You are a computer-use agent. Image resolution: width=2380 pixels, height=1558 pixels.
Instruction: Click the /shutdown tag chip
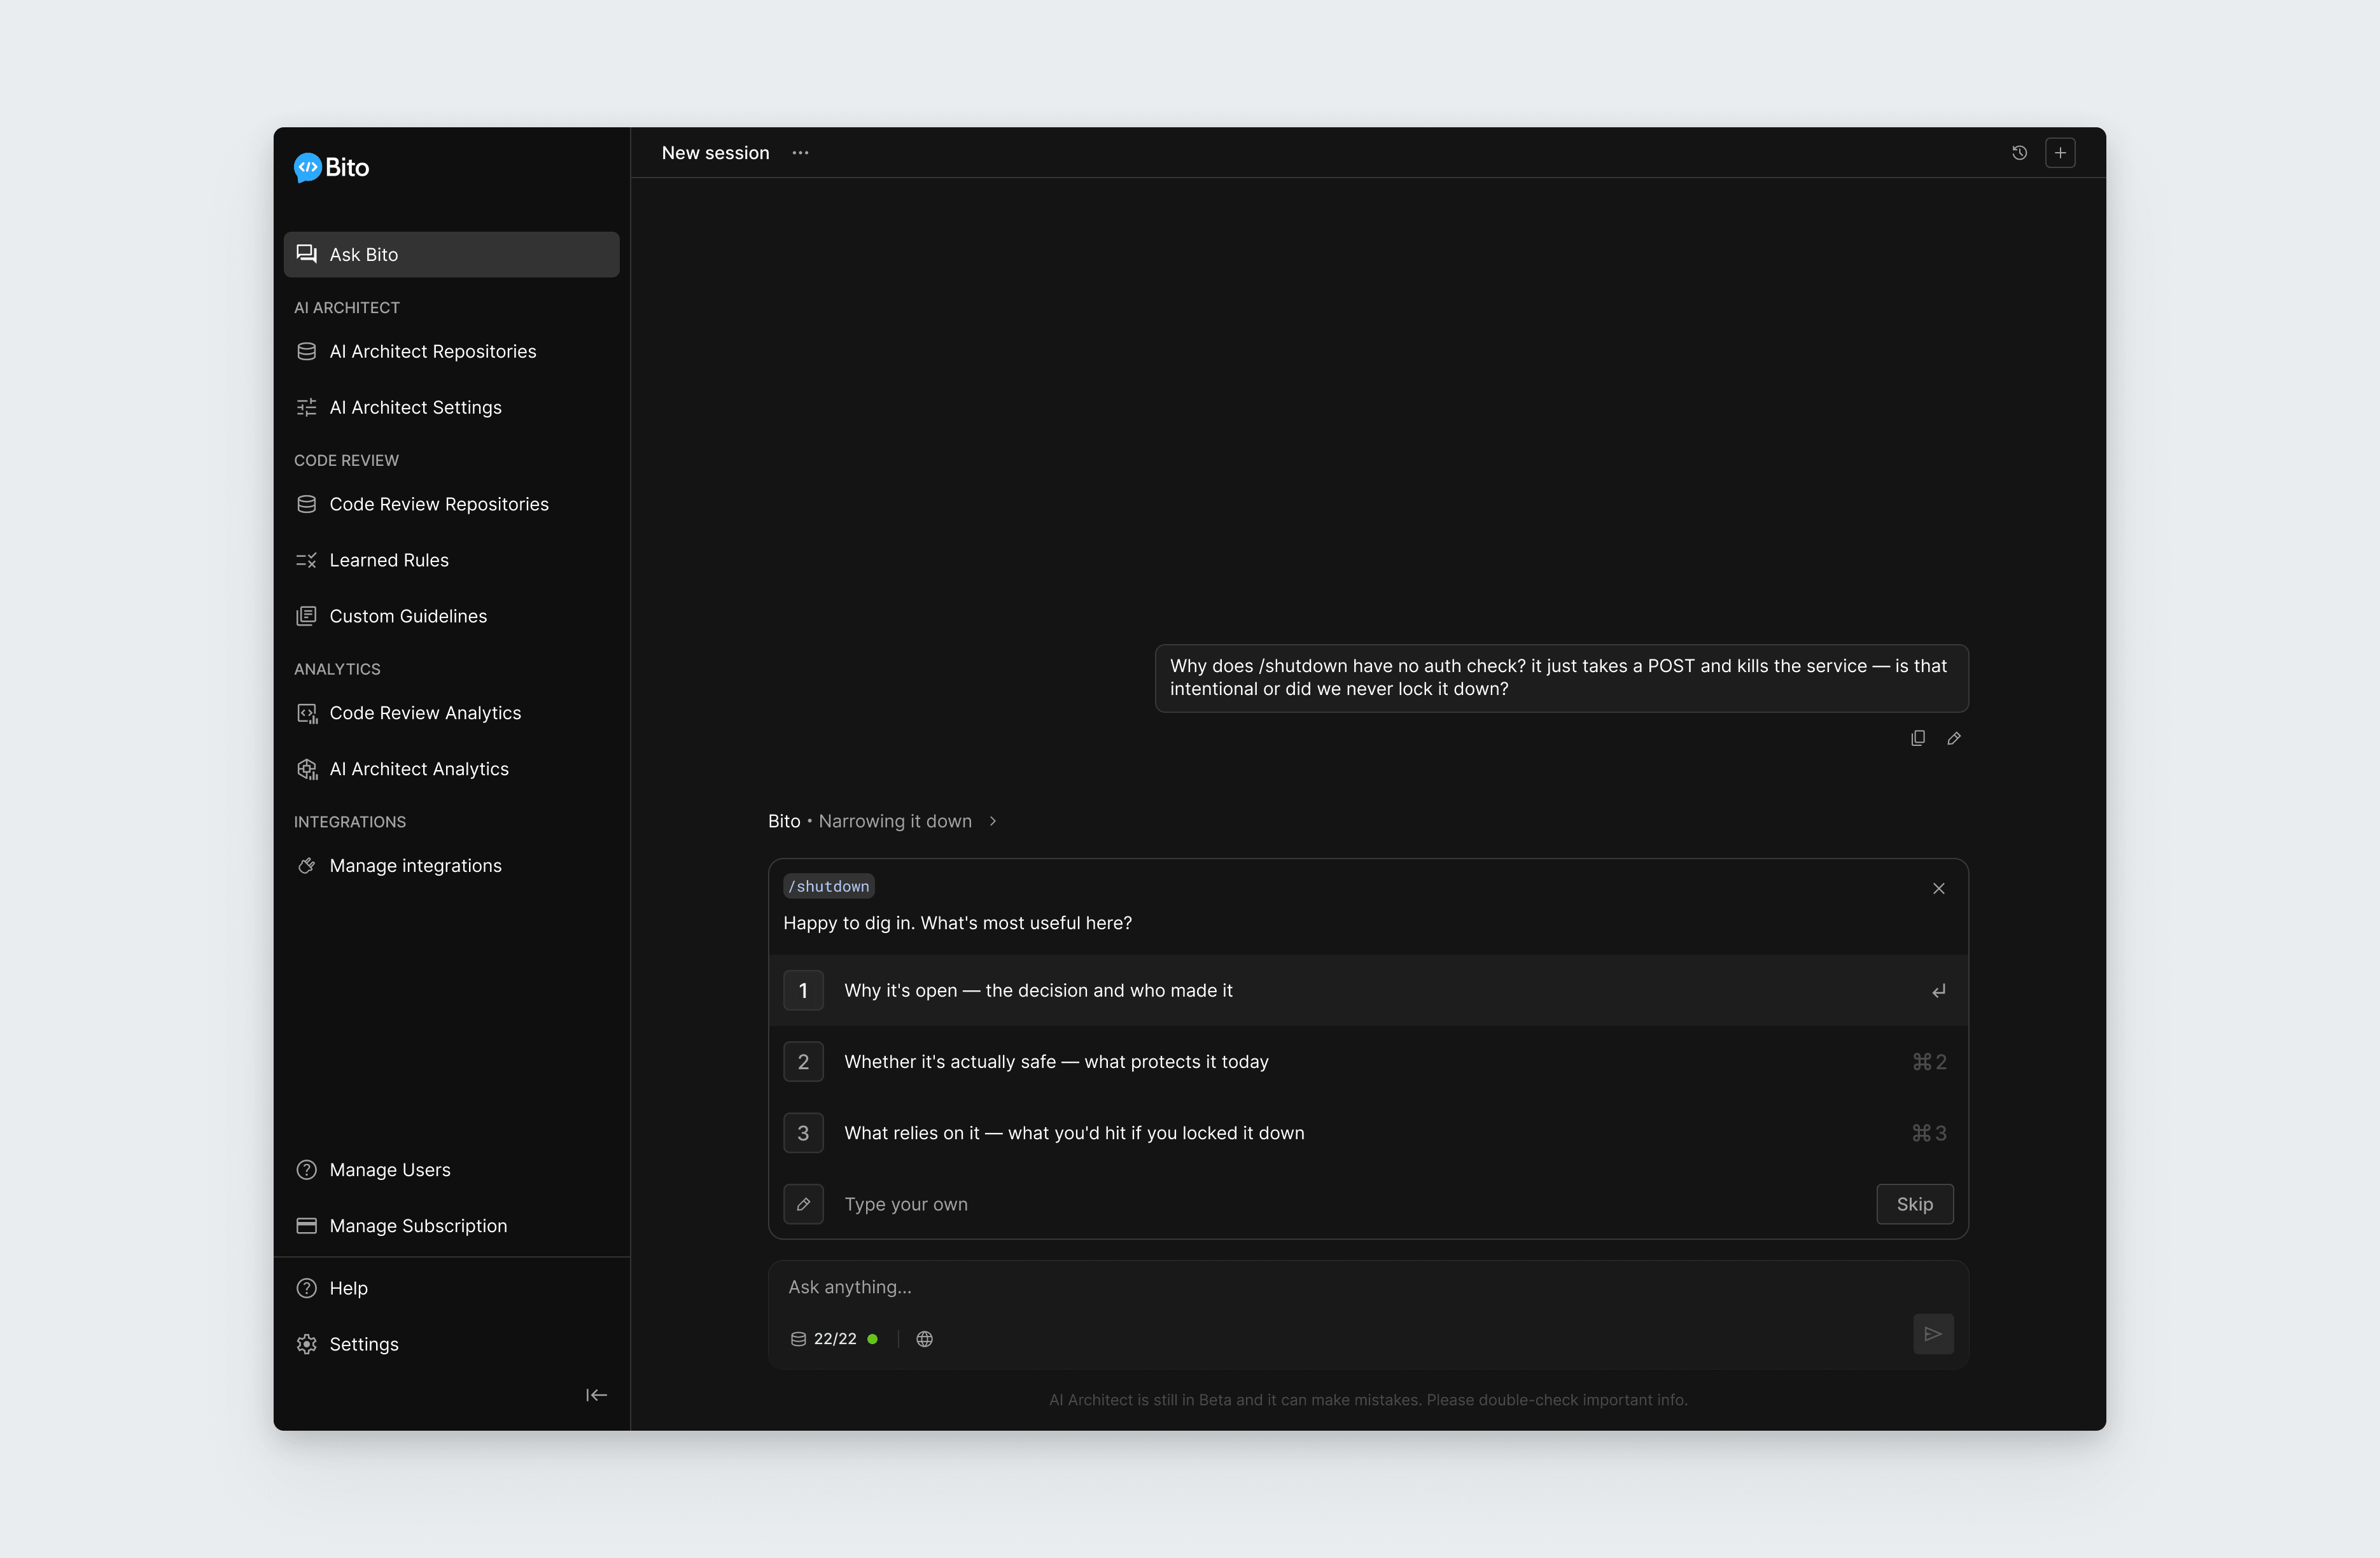pyautogui.click(x=829, y=886)
